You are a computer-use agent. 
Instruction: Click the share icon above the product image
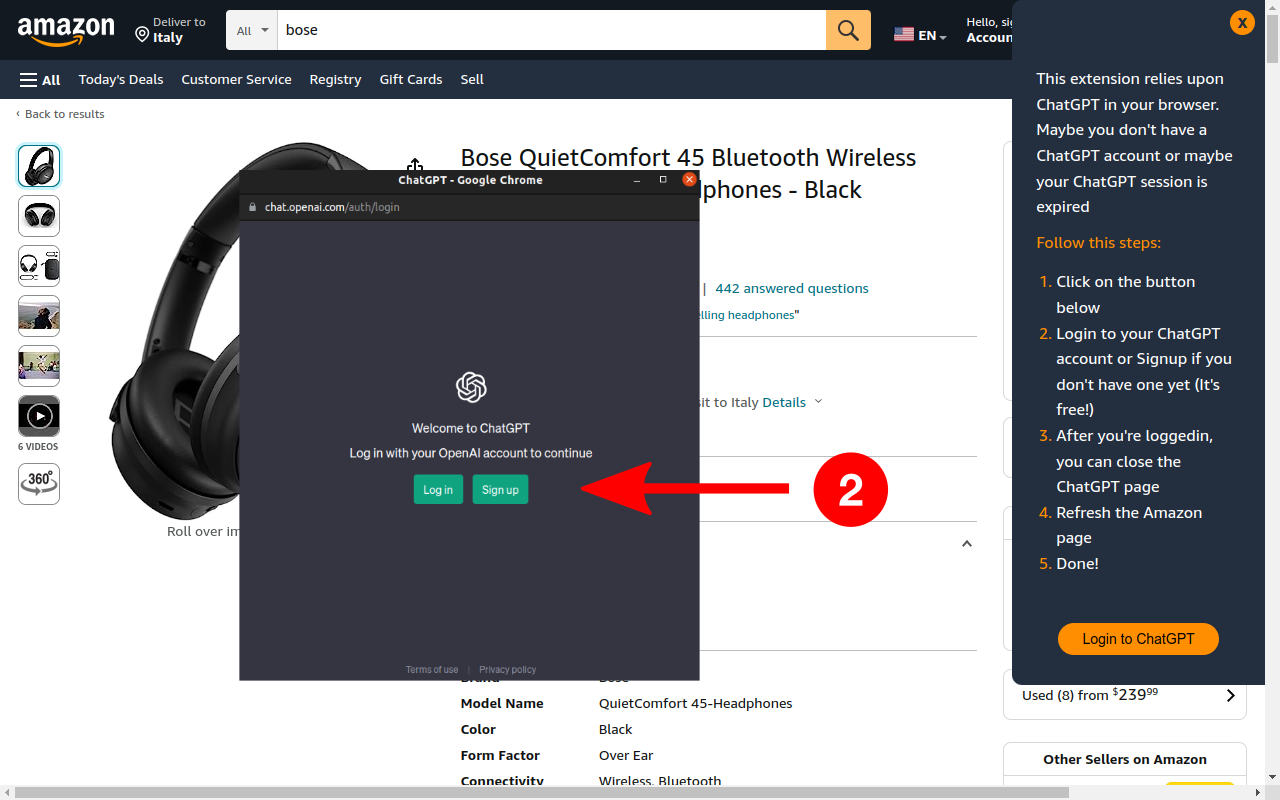415,166
